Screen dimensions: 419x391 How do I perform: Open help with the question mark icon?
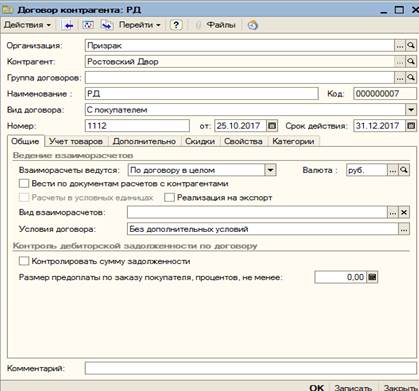tap(176, 25)
